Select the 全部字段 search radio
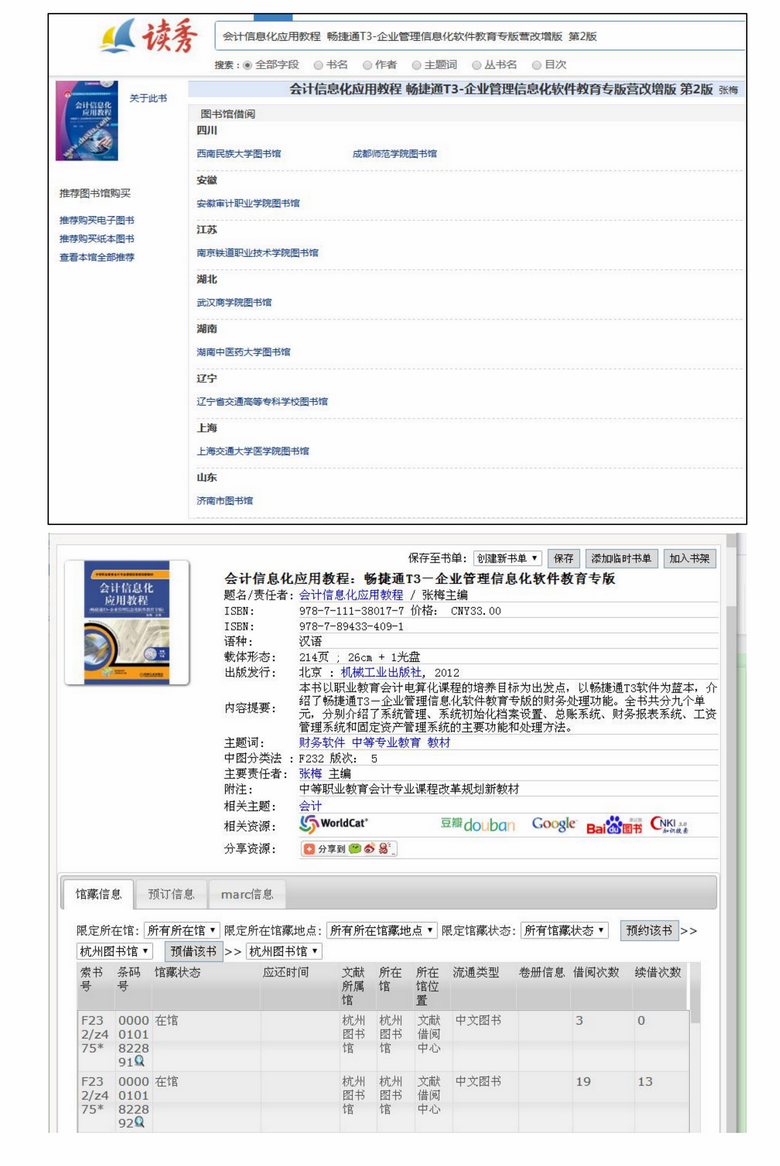Screen dimensions: 780x1166 coord(248,65)
